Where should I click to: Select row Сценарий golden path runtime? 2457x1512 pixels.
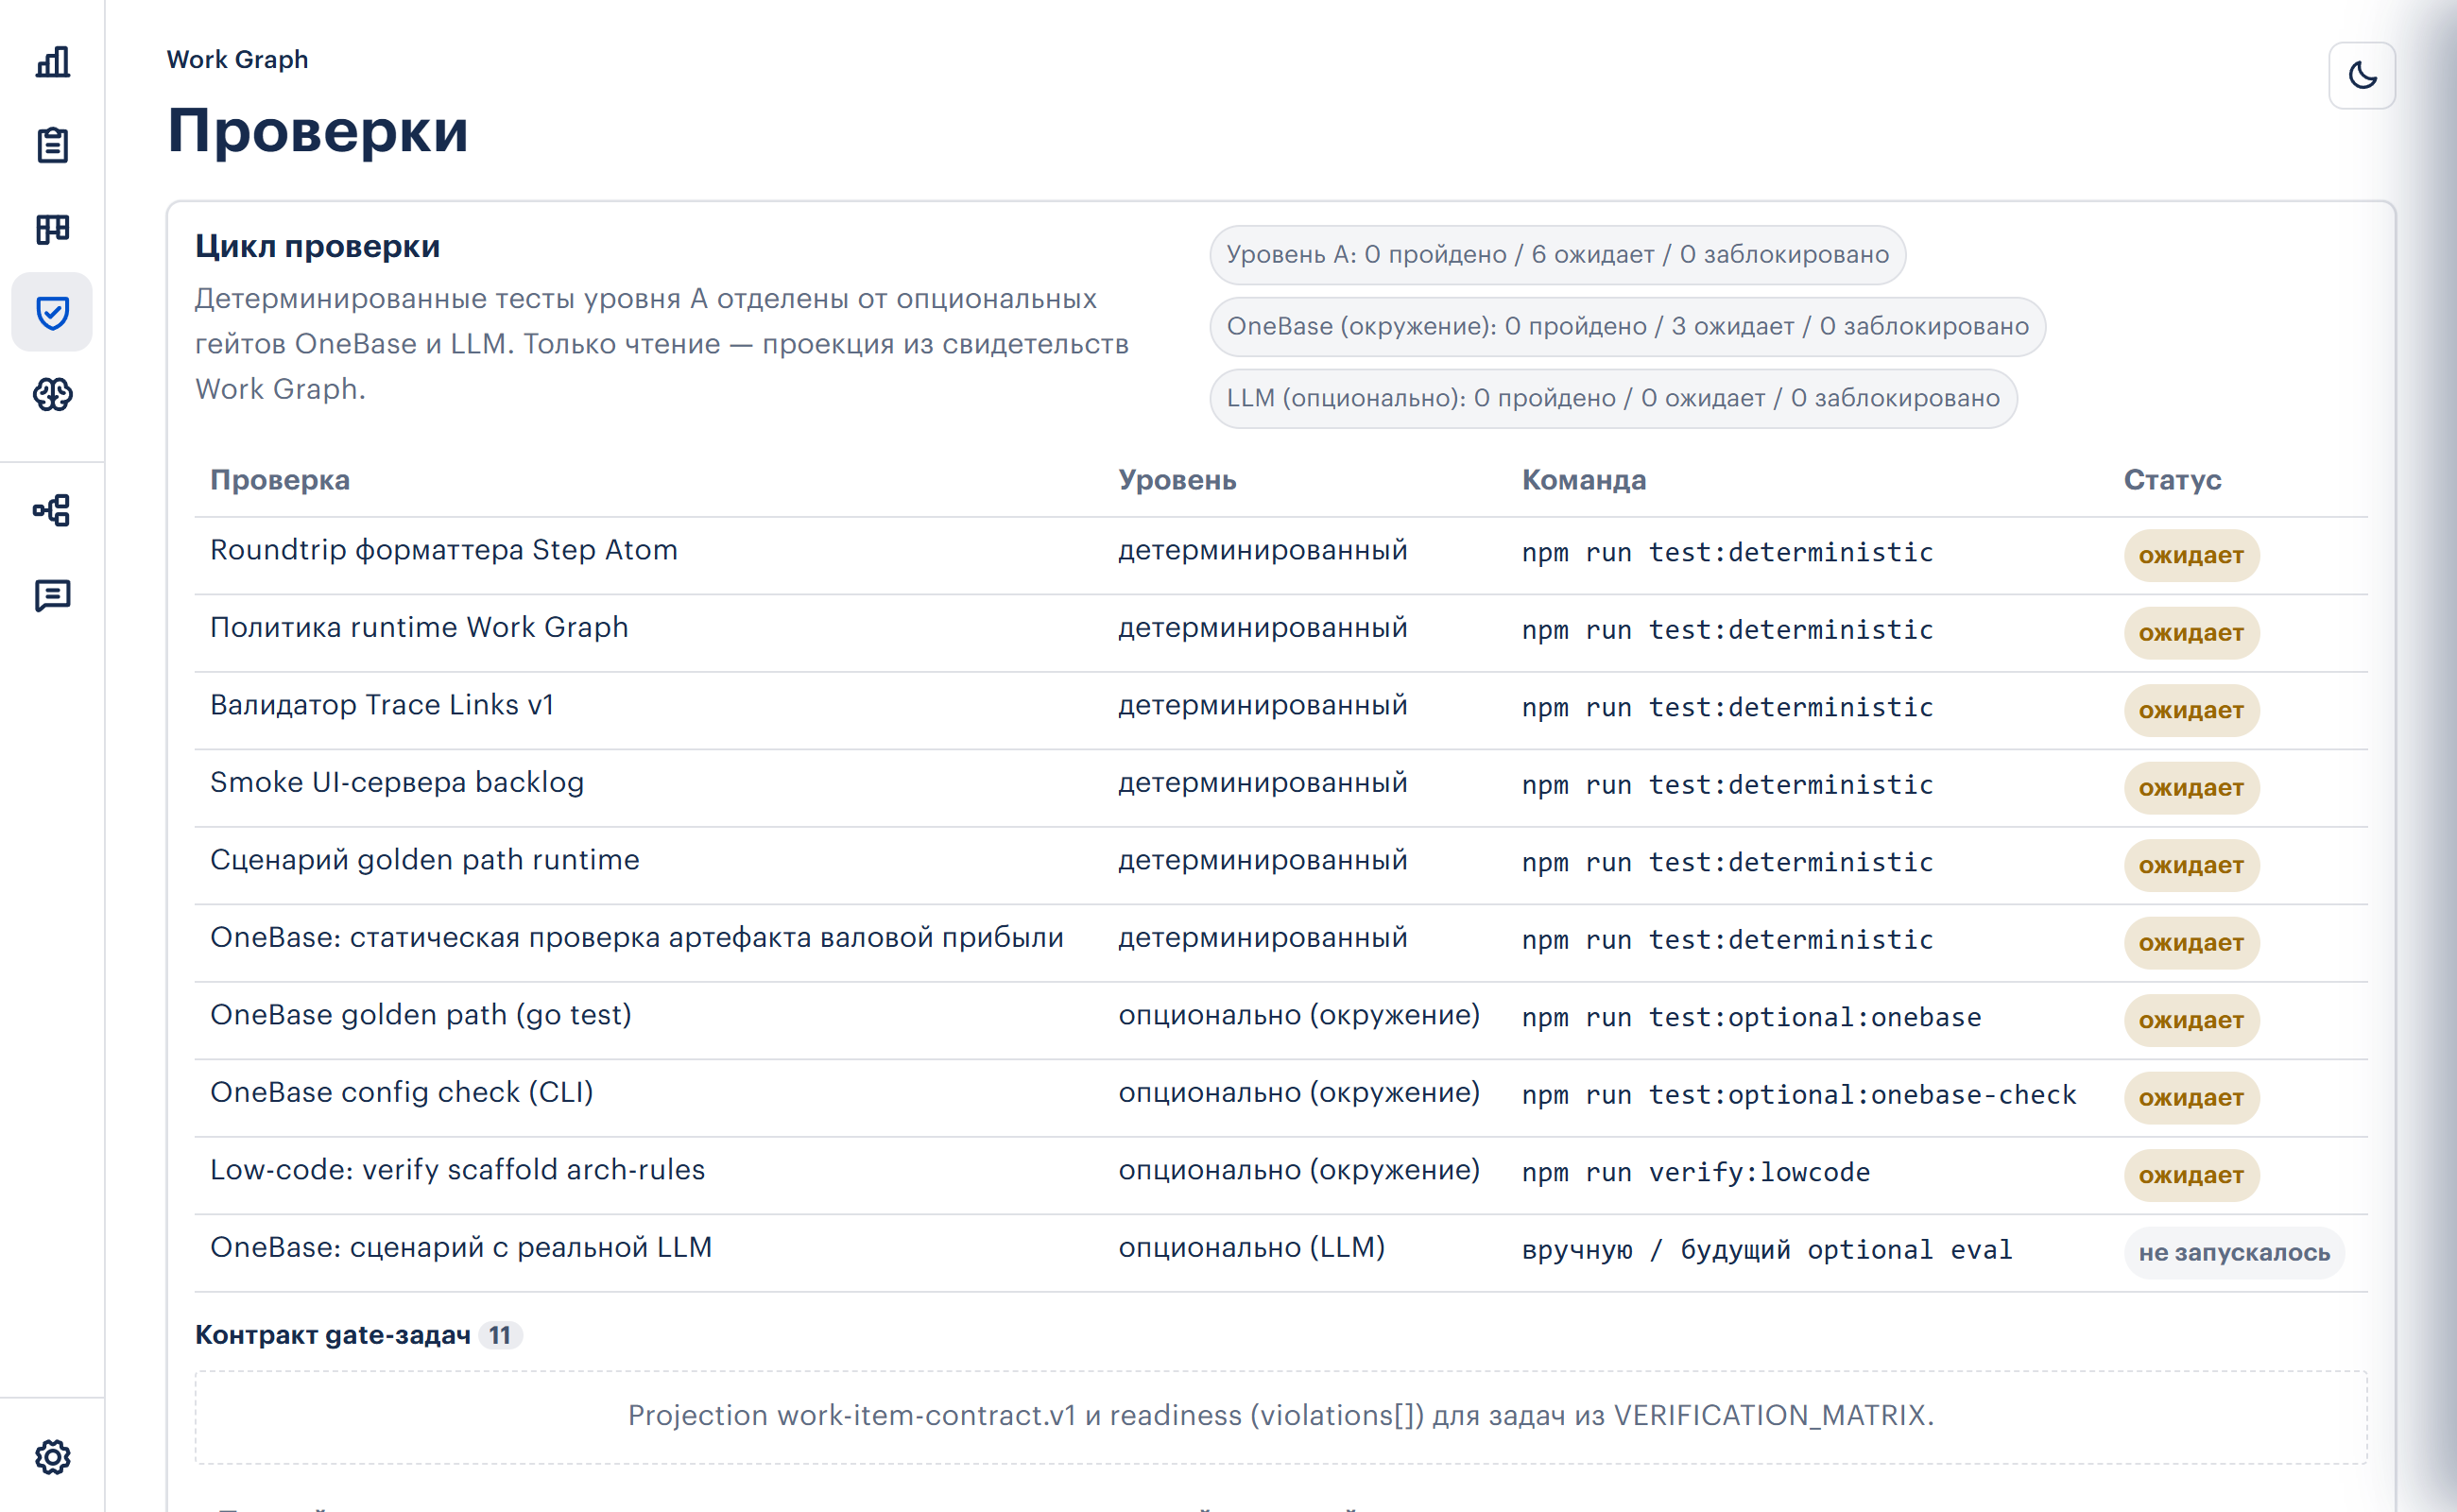pyautogui.click(x=1281, y=866)
